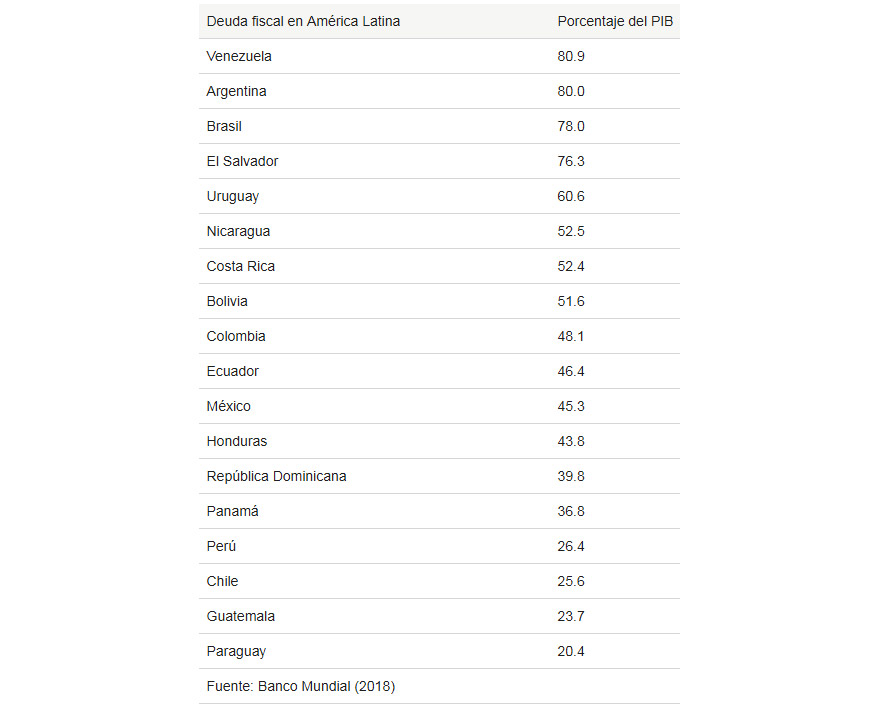Select the 60.6 value for Uruguay

click(x=571, y=196)
